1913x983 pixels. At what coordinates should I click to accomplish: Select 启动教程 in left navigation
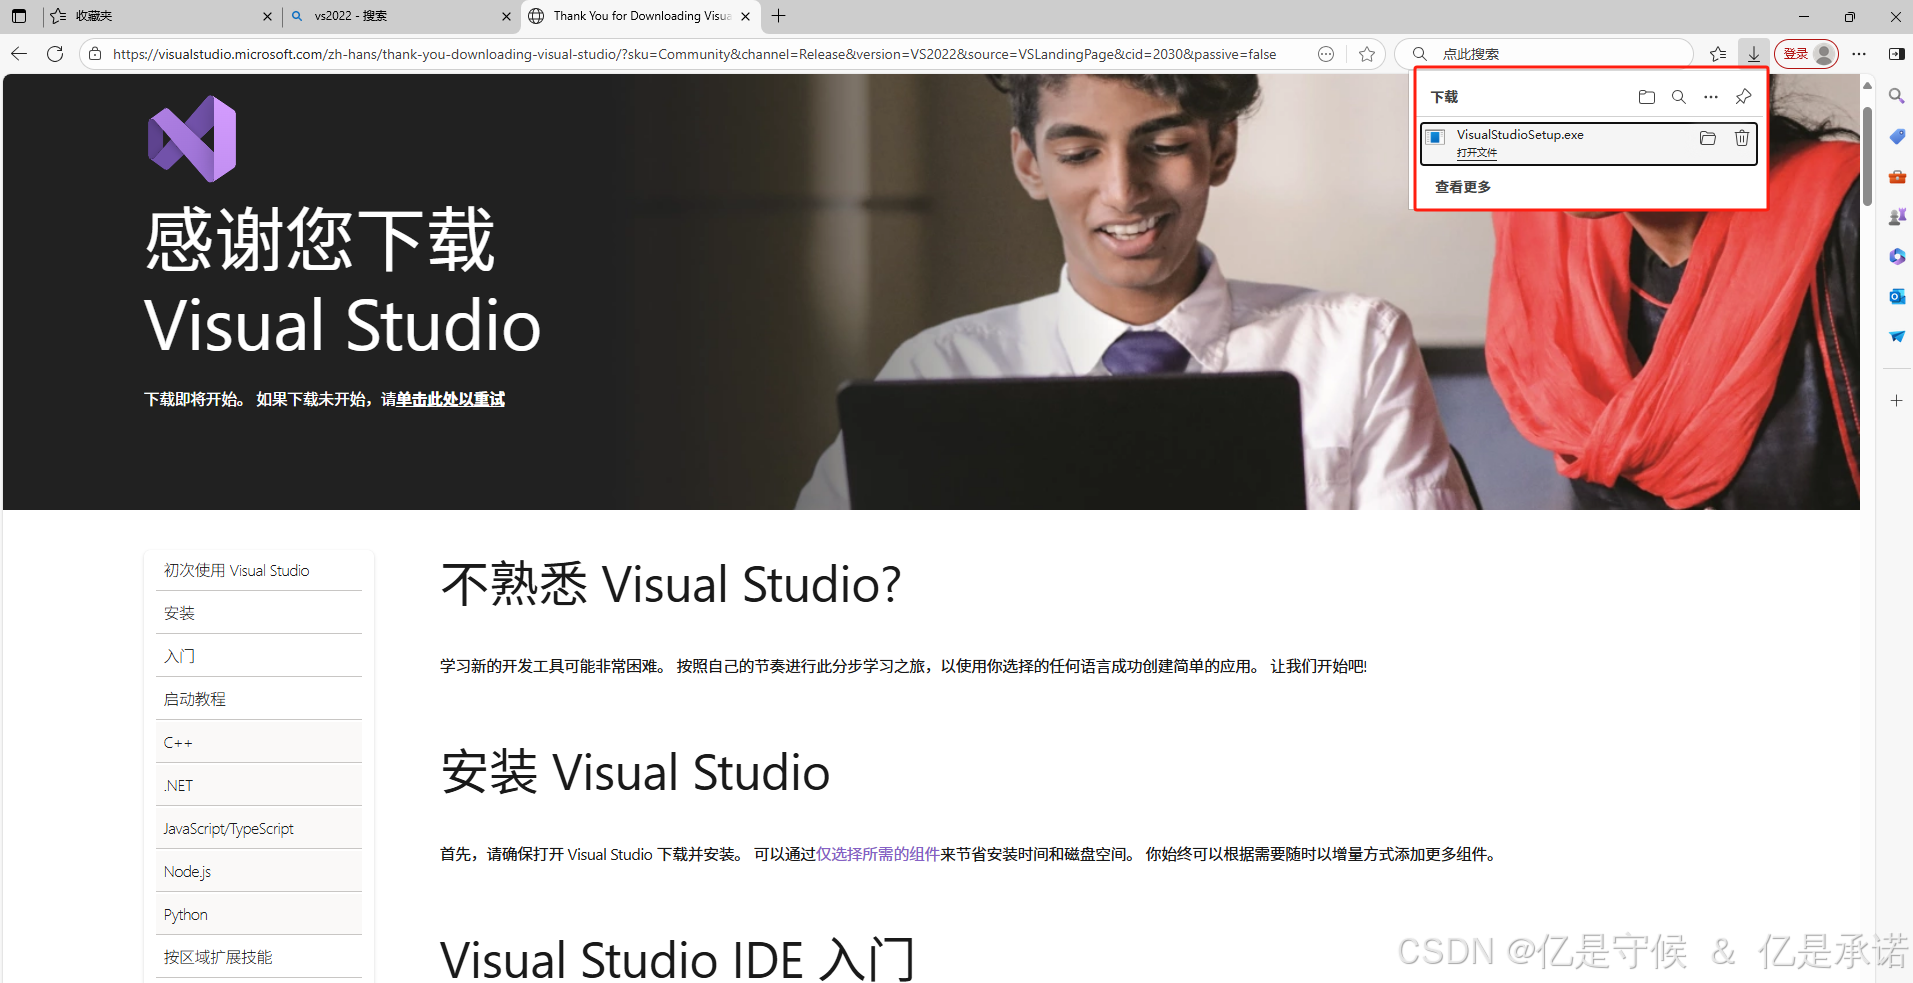point(259,699)
